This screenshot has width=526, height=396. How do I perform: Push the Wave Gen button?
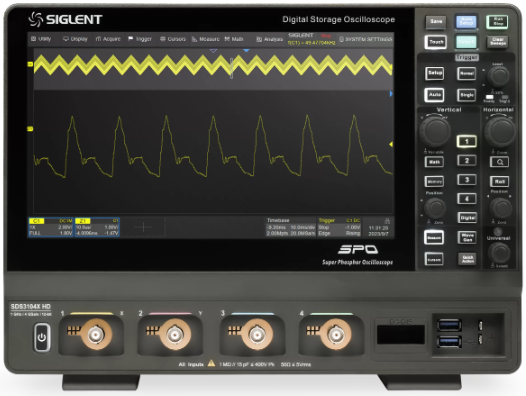(x=467, y=237)
